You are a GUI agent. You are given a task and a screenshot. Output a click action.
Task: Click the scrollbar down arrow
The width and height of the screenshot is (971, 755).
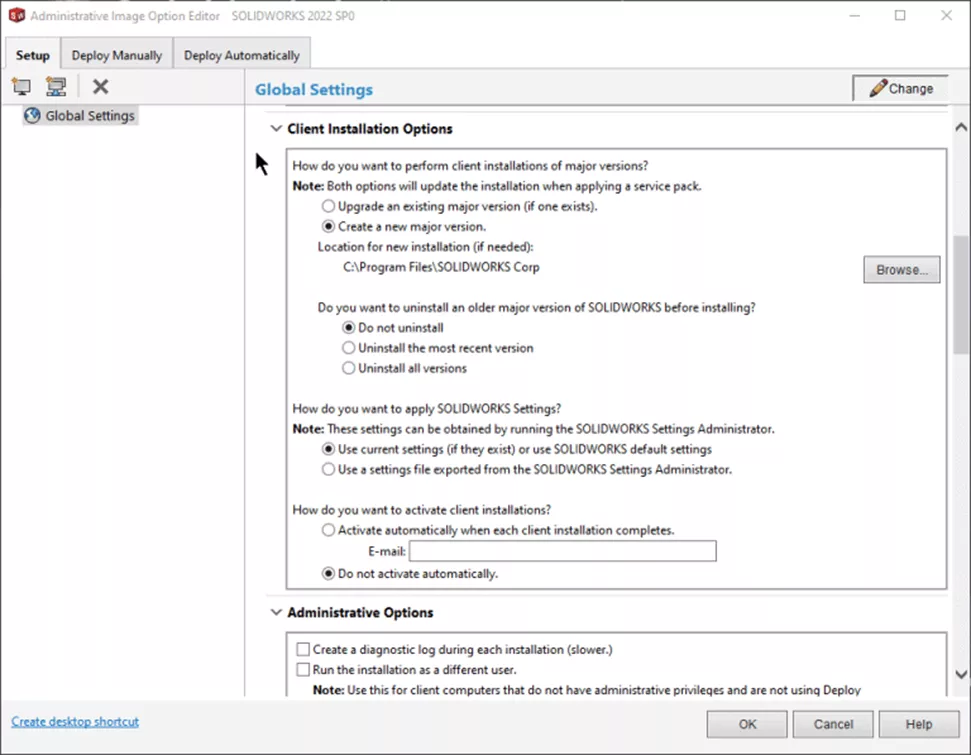tap(960, 674)
